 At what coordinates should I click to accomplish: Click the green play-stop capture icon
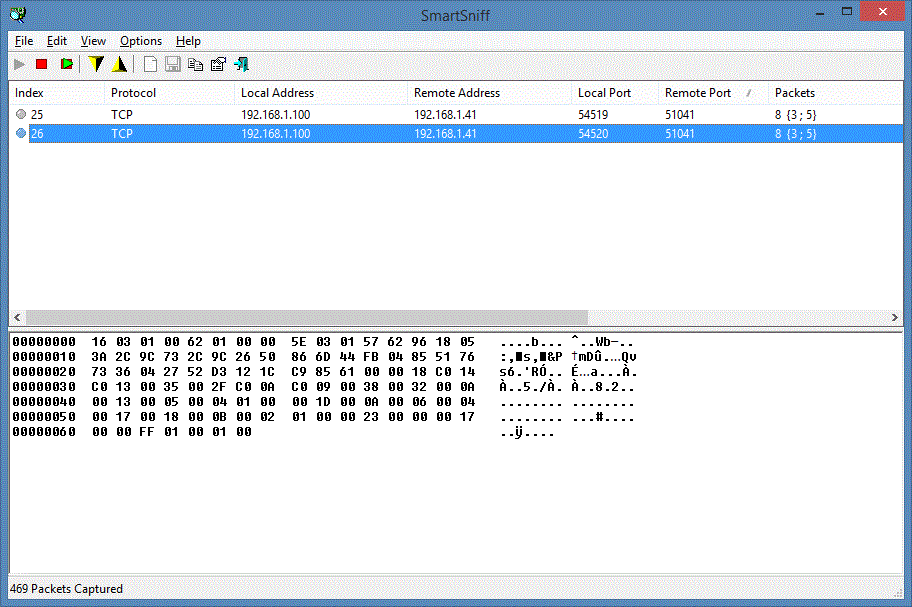pyautogui.click(x=67, y=64)
